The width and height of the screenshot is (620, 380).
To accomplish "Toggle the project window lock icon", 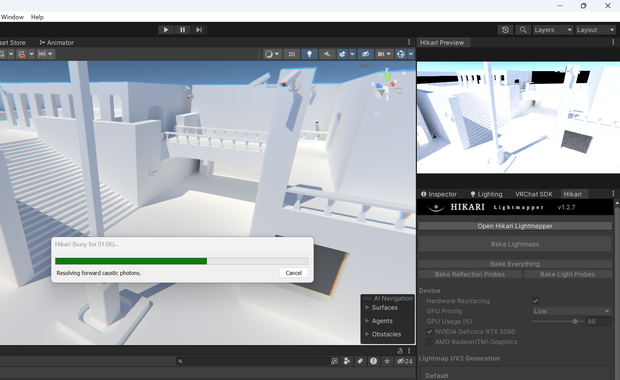I will pos(400,350).
